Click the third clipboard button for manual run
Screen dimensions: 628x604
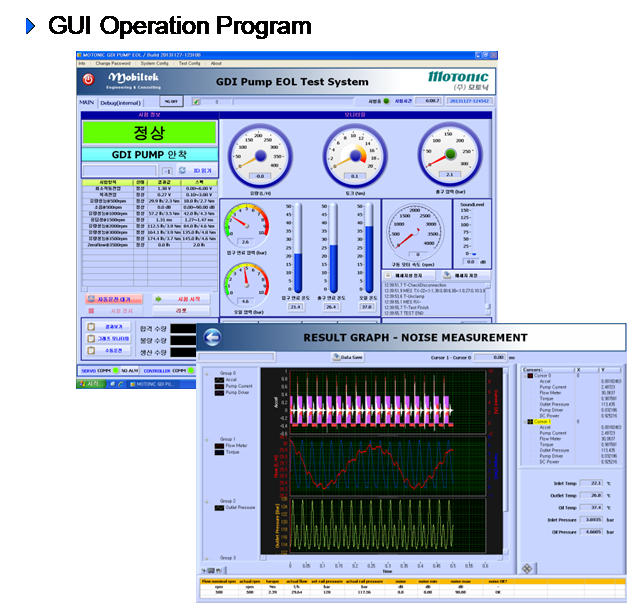point(108,350)
